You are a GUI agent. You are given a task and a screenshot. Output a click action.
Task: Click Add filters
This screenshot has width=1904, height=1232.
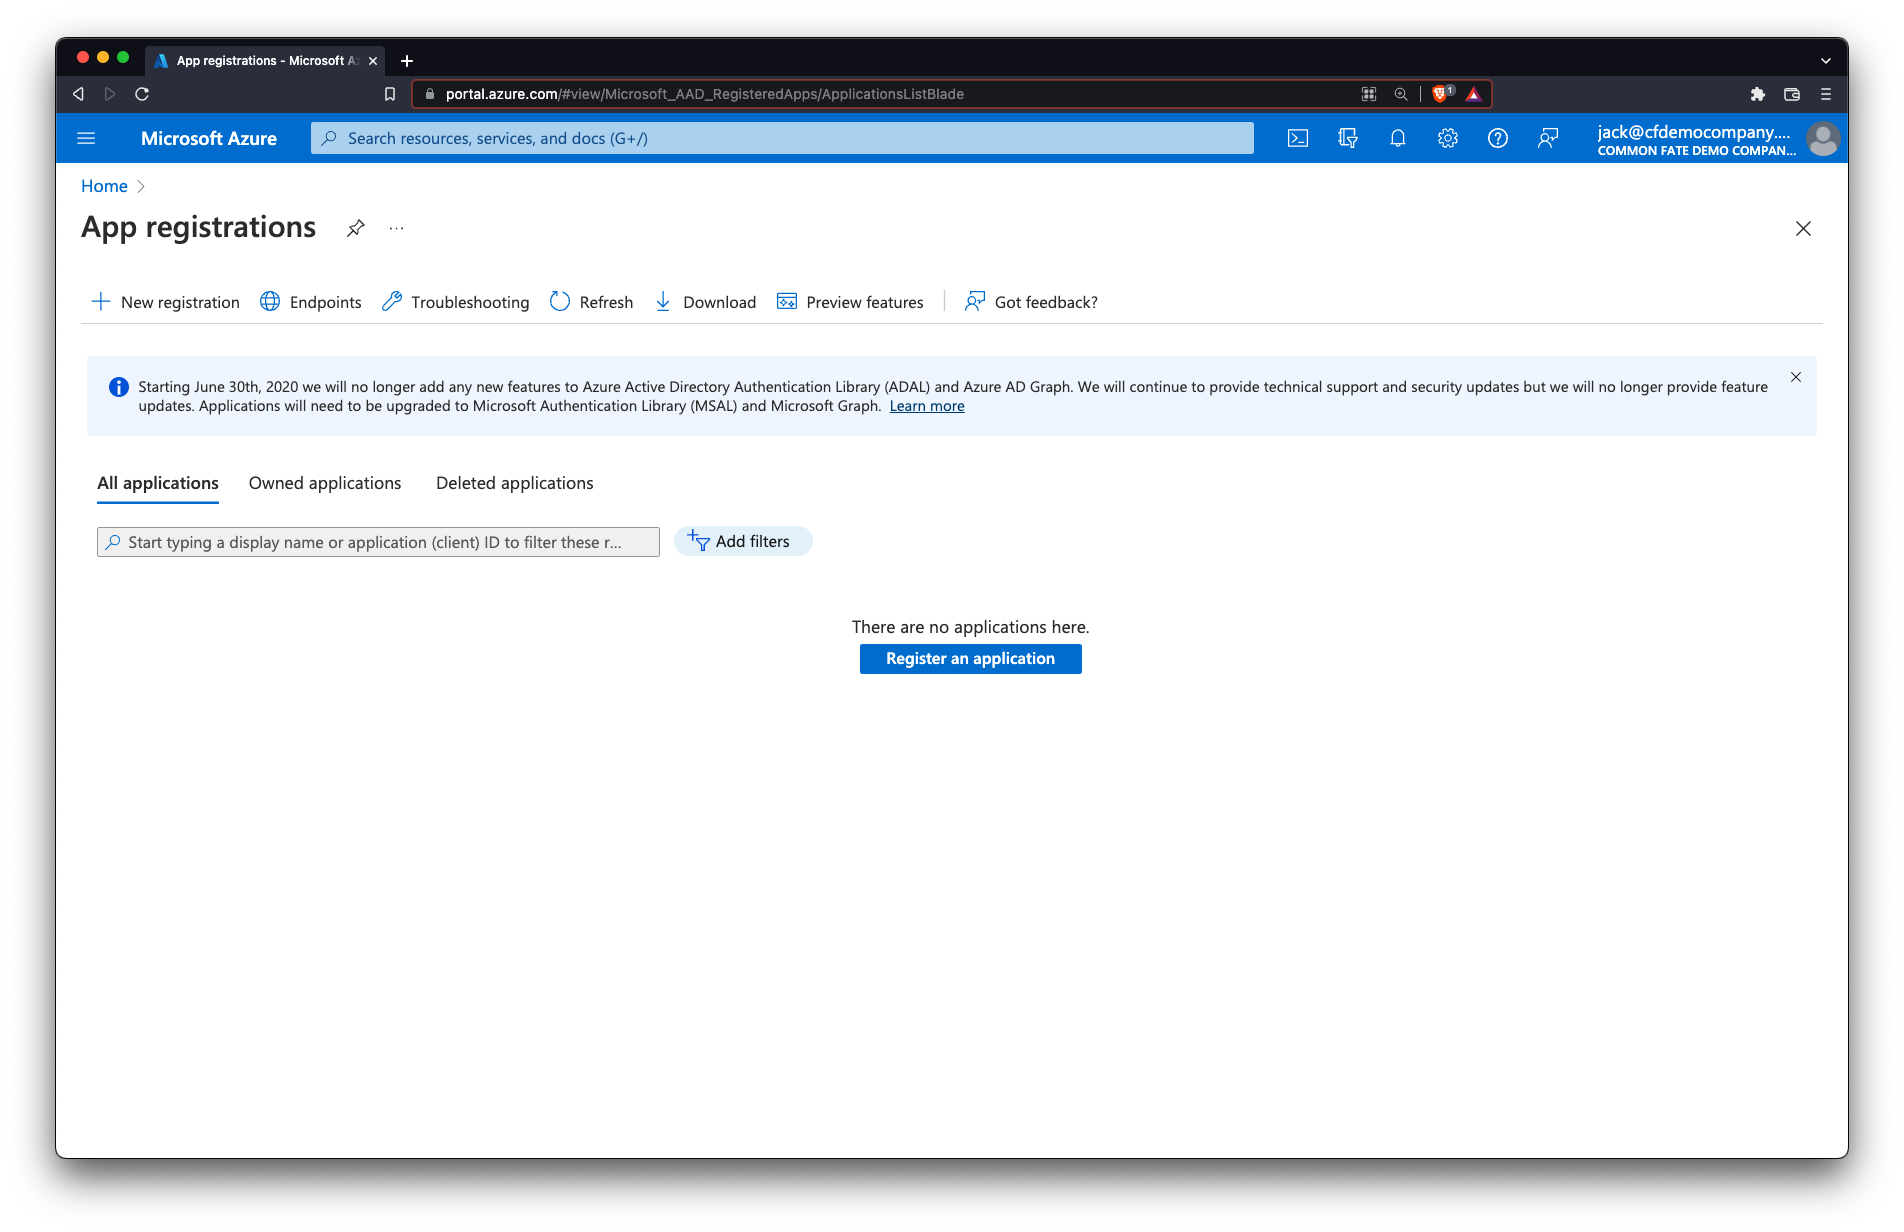[x=743, y=541]
